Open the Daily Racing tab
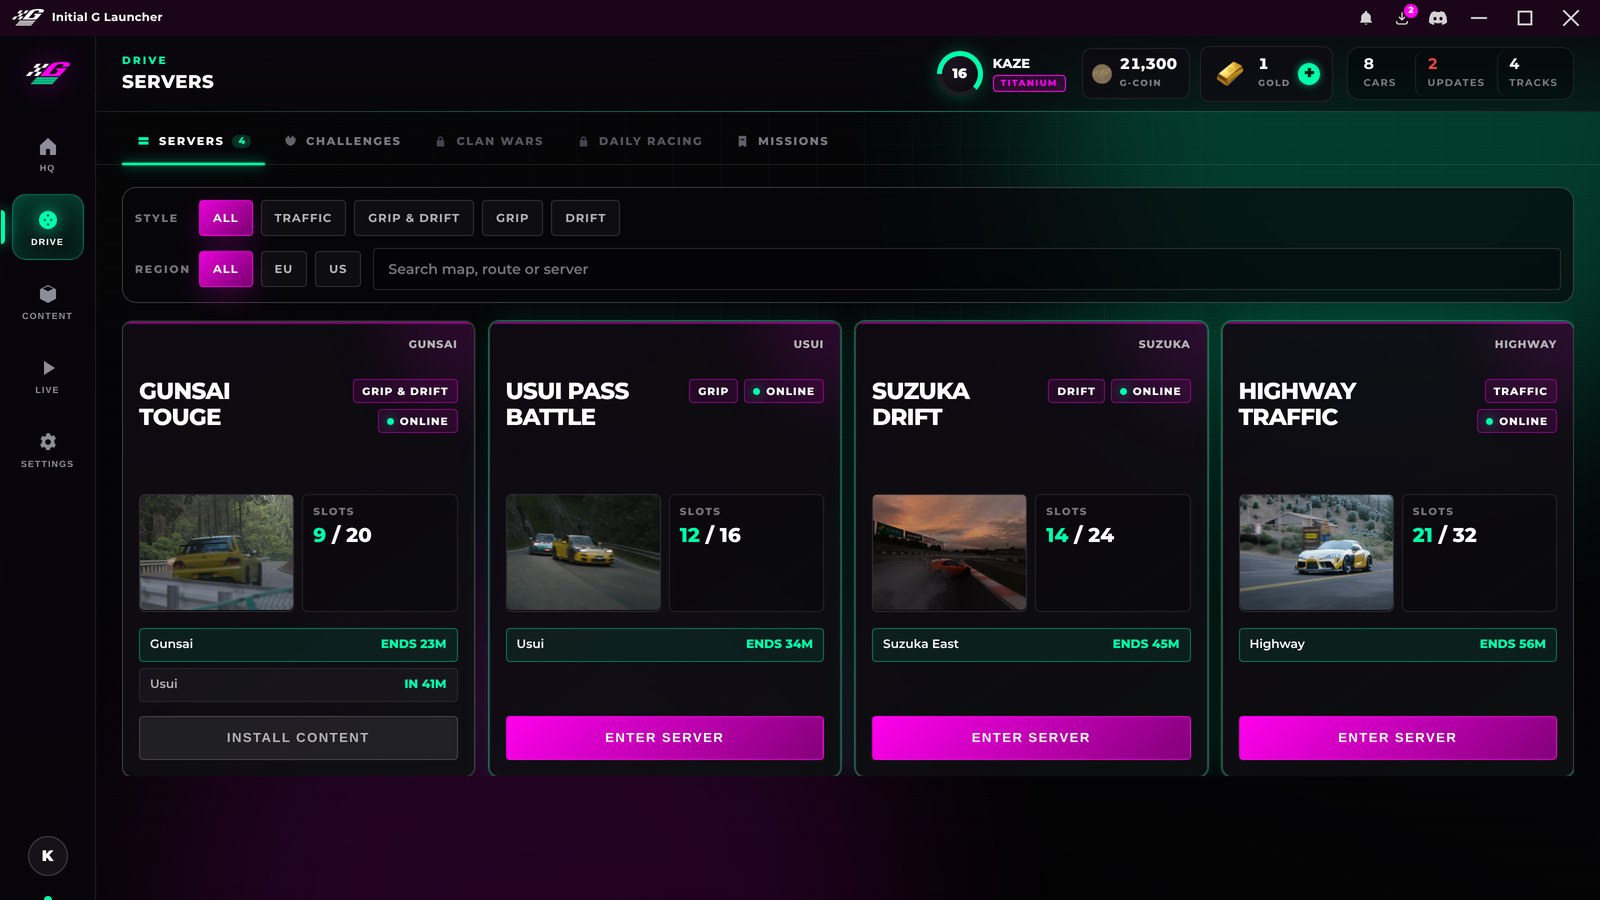Screen dimensions: 1600x900 pos(640,141)
